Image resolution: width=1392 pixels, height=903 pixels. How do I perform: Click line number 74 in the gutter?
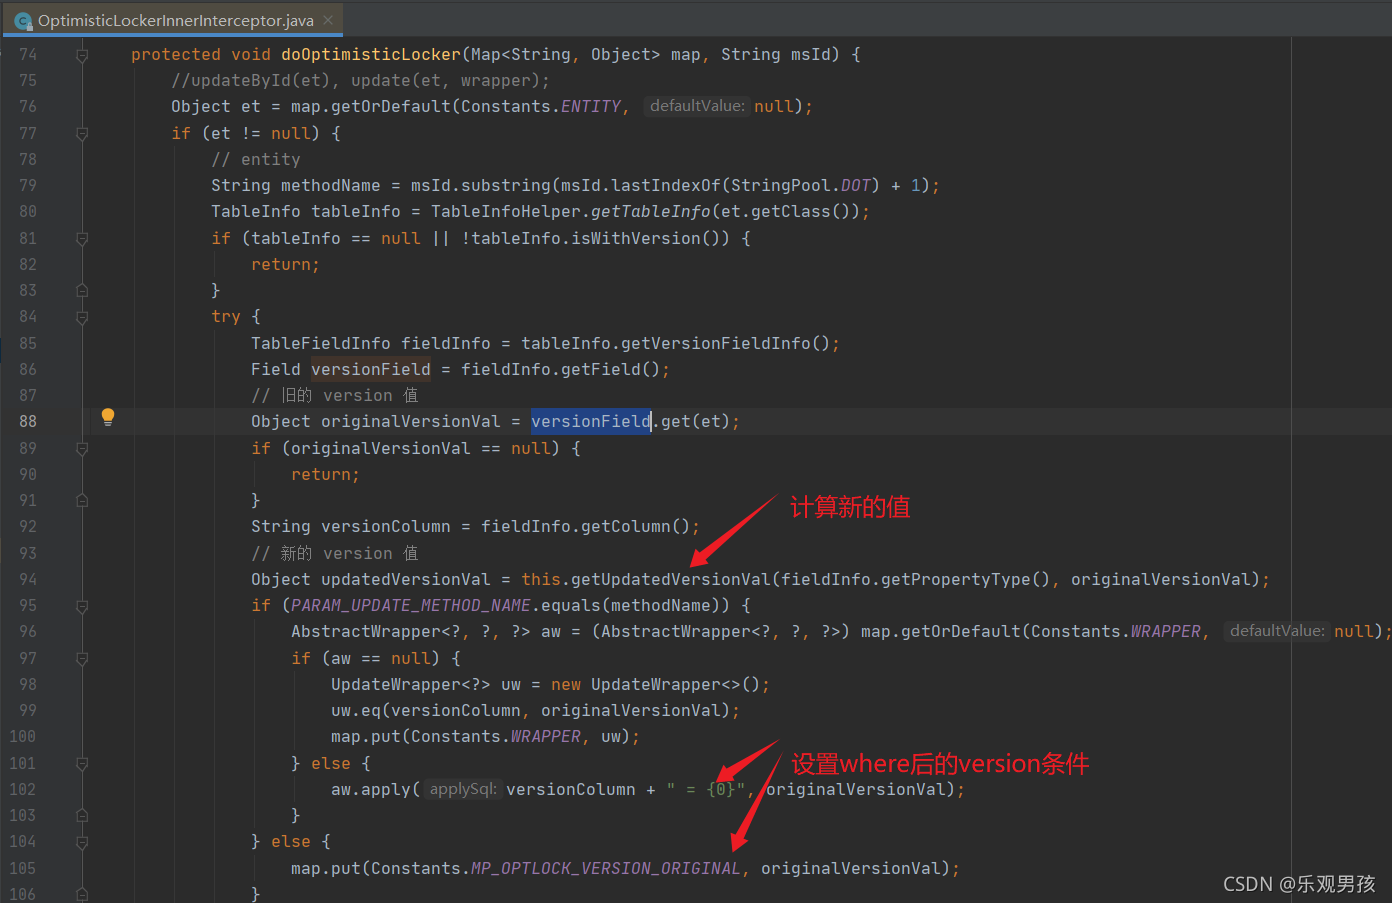point(28,54)
